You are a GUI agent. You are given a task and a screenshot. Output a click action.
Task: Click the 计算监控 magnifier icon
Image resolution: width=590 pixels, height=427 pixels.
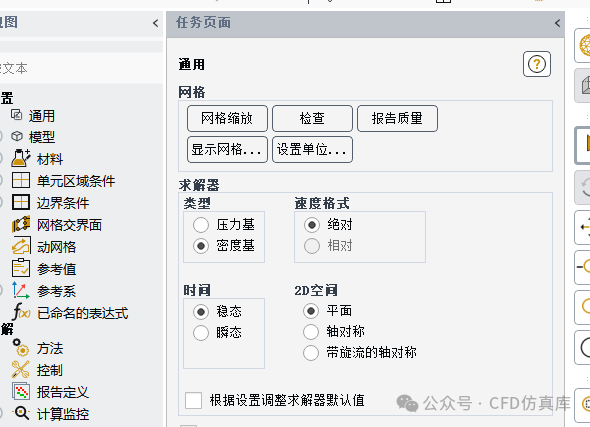21,413
